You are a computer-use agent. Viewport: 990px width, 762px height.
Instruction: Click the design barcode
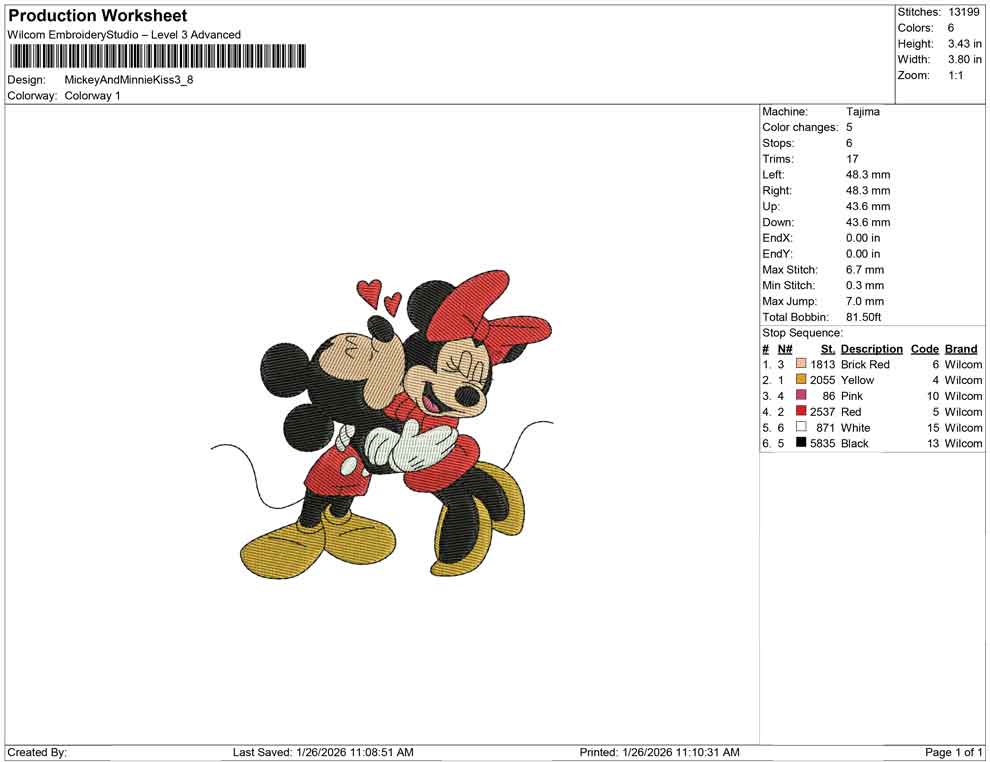coord(160,57)
